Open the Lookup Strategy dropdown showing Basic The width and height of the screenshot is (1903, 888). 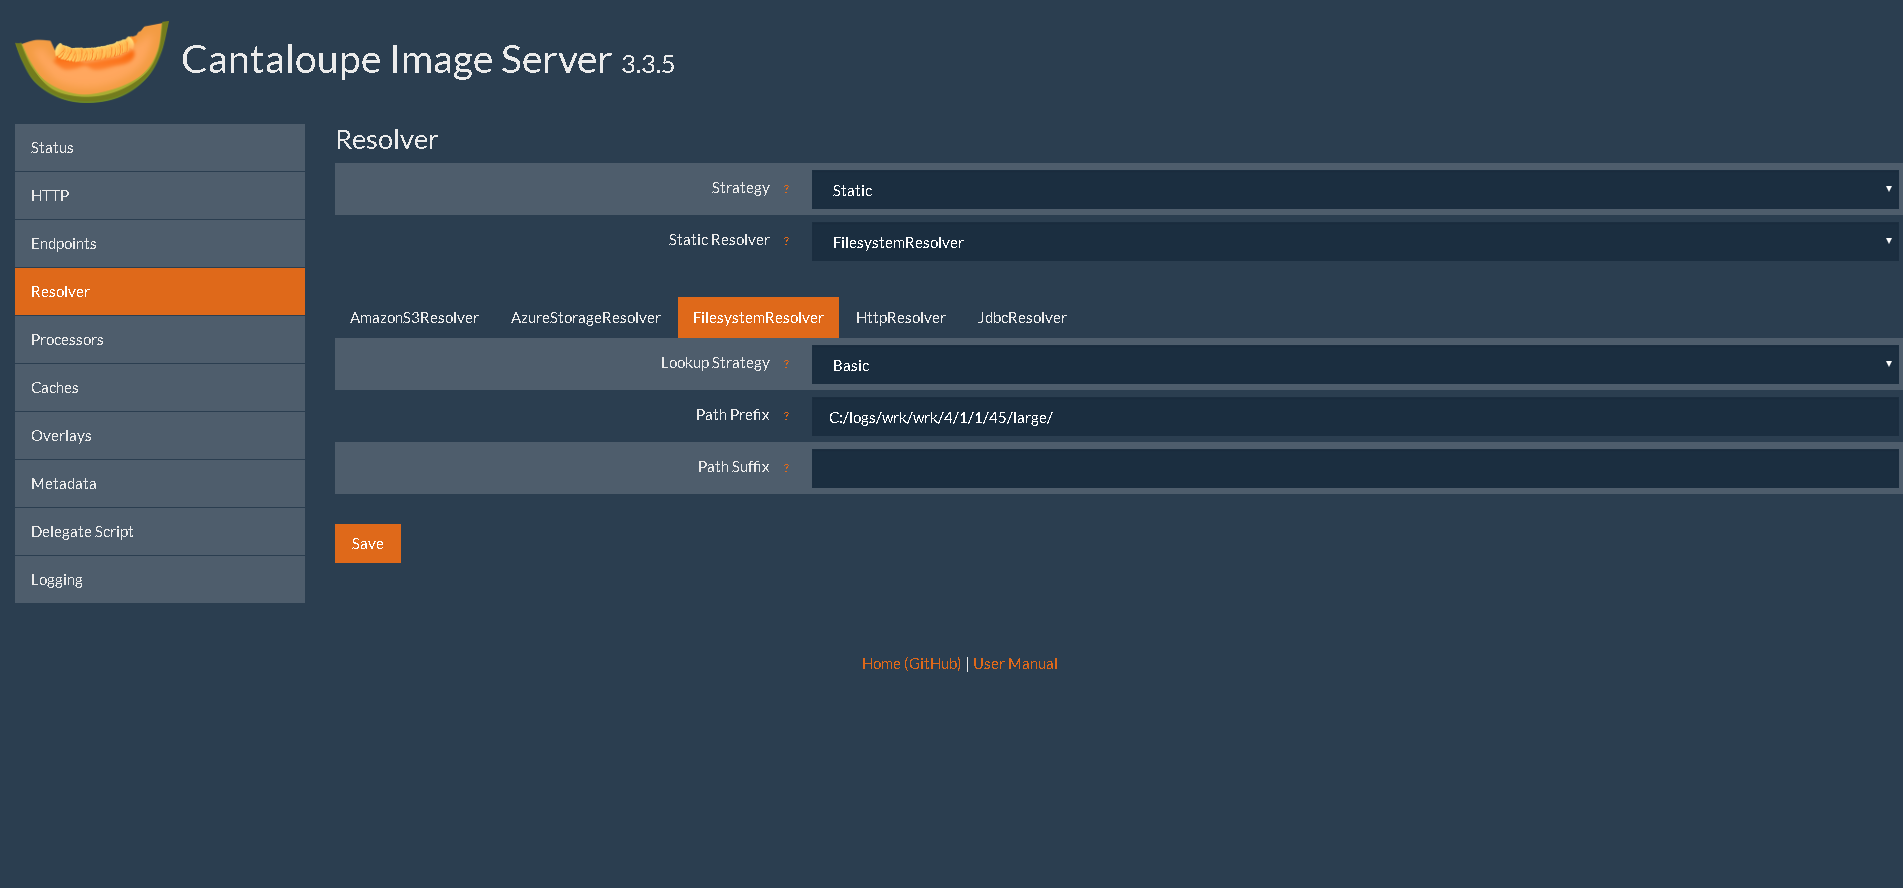(x=1355, y=365)
